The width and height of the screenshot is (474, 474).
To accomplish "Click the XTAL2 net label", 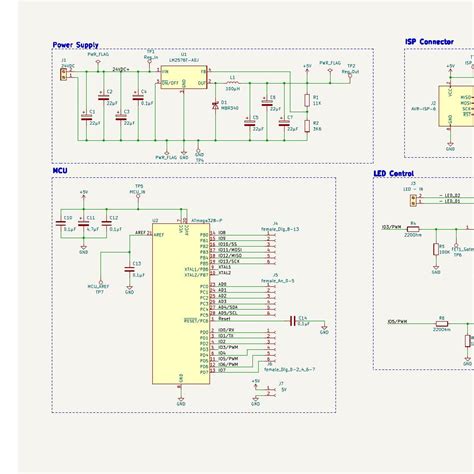I will tap(225, 273).
